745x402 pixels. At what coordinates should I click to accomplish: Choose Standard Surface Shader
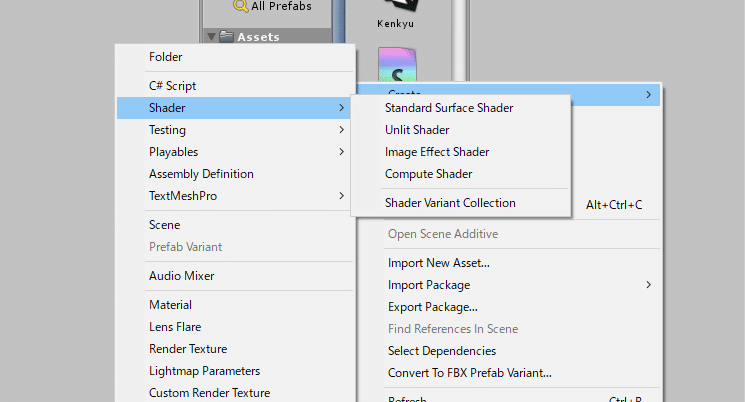pyautogui.click(x=449, y=108)
